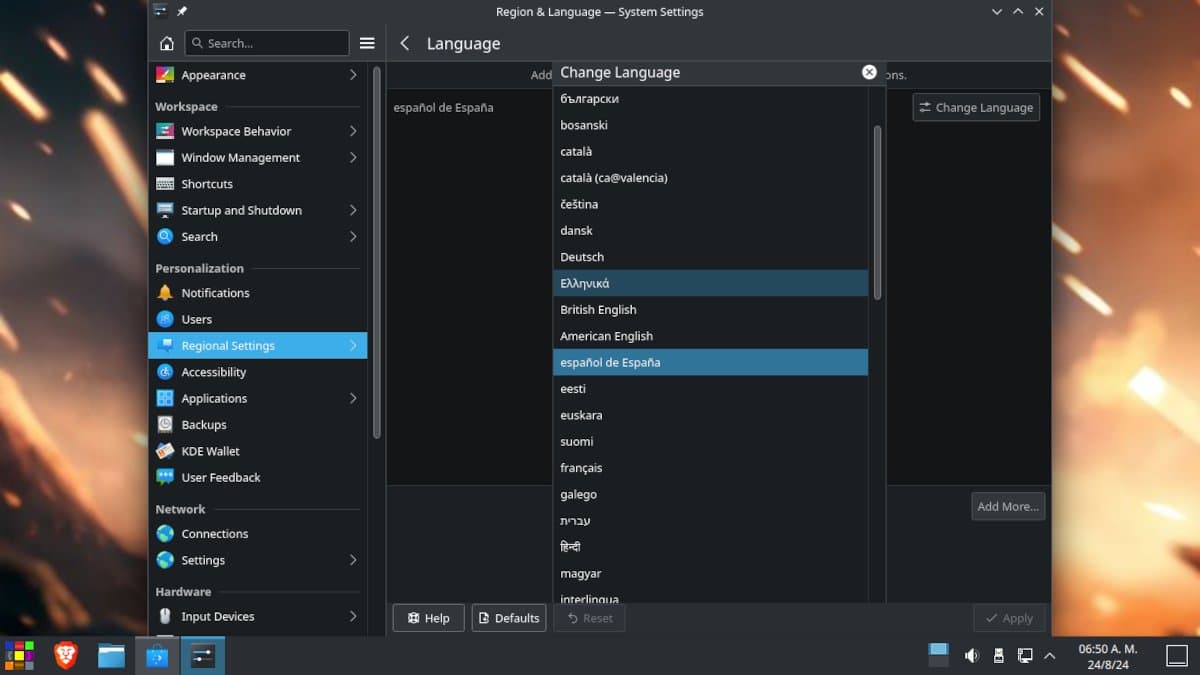Click the volume icon in the system tray
The height and width of the screenshot is (675, 1200).
coord(970,656)
